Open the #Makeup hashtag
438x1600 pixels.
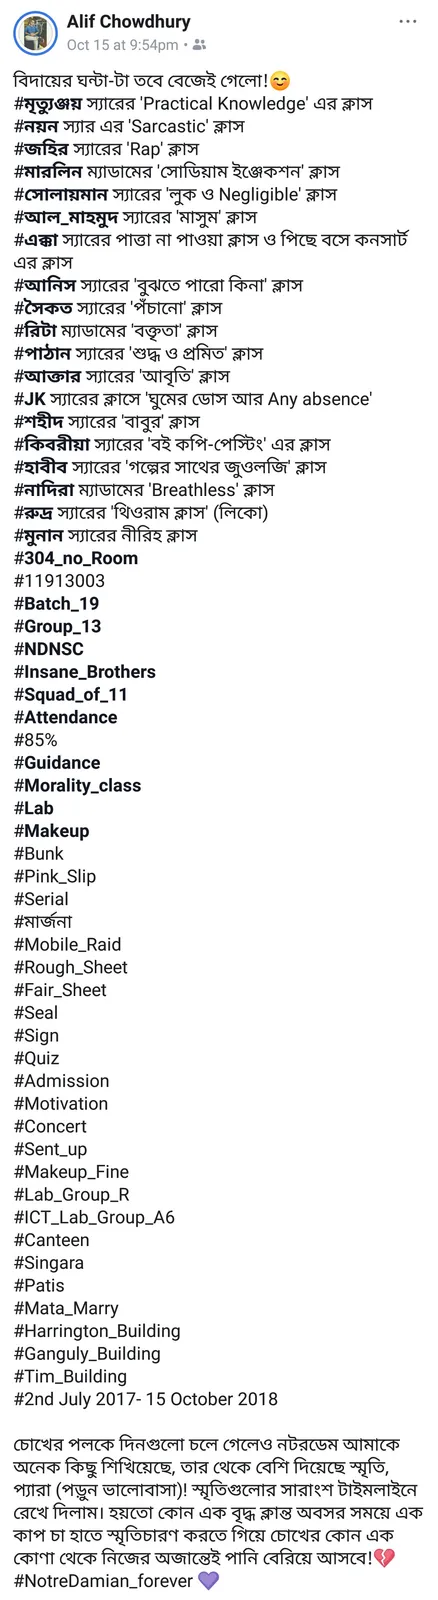pos(52,831)
